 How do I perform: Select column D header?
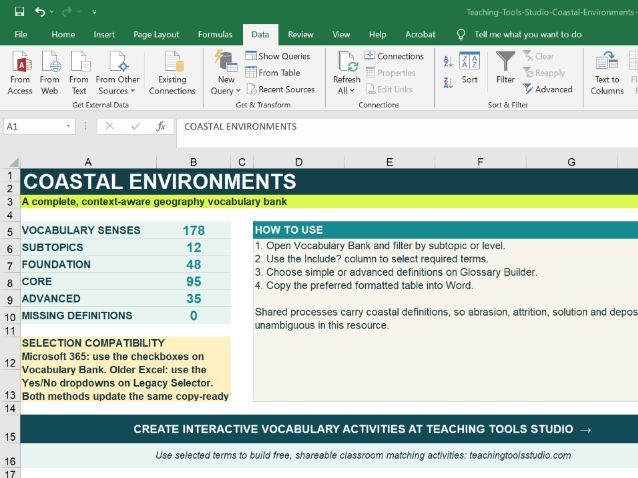(299, 162)
